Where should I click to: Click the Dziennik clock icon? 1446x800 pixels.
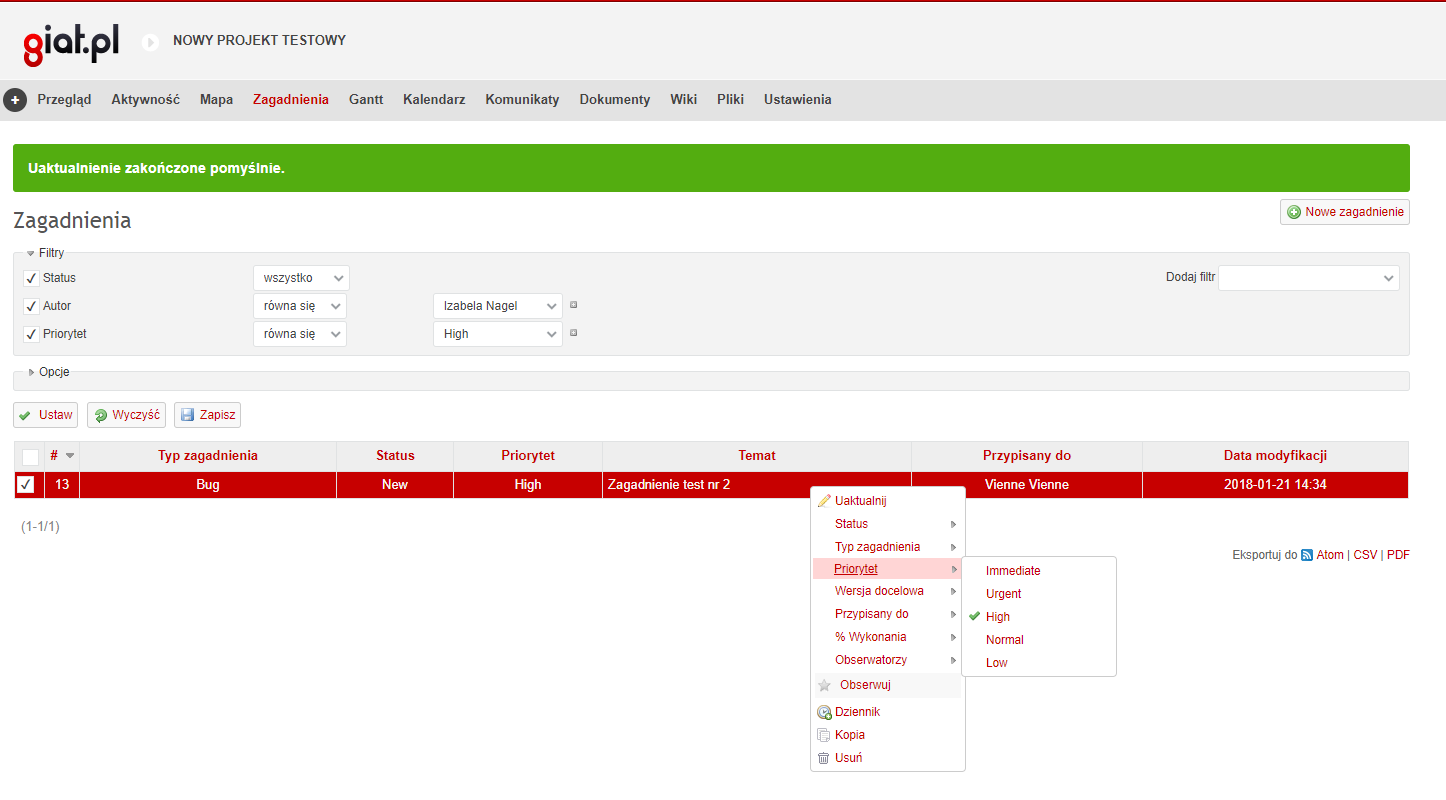coord(824,713)
